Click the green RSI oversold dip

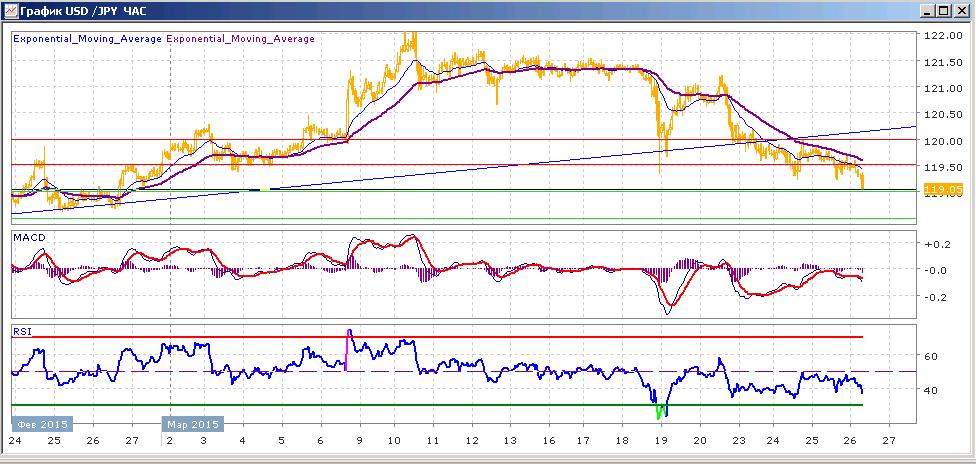click(662, 411)
